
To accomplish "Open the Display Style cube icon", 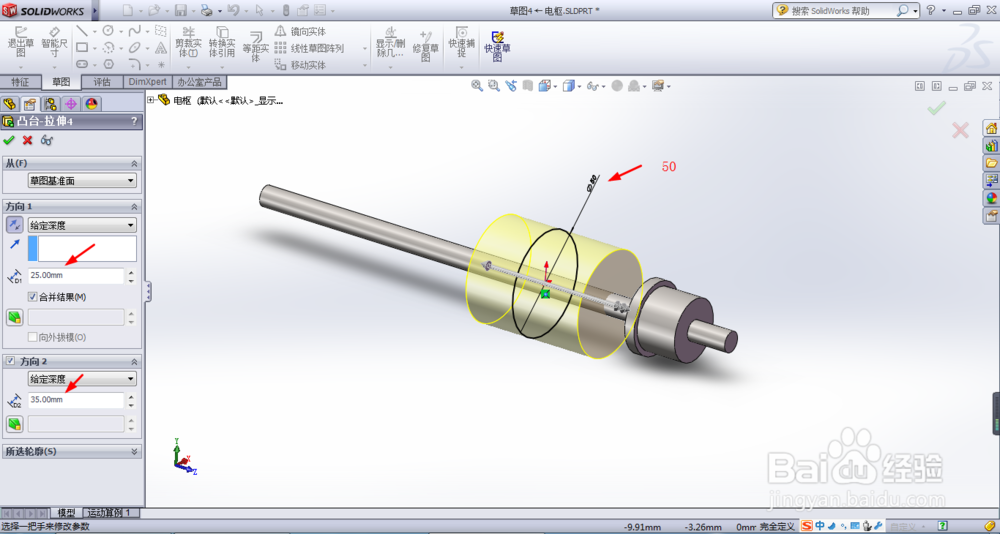I will [x=568, y=85].
